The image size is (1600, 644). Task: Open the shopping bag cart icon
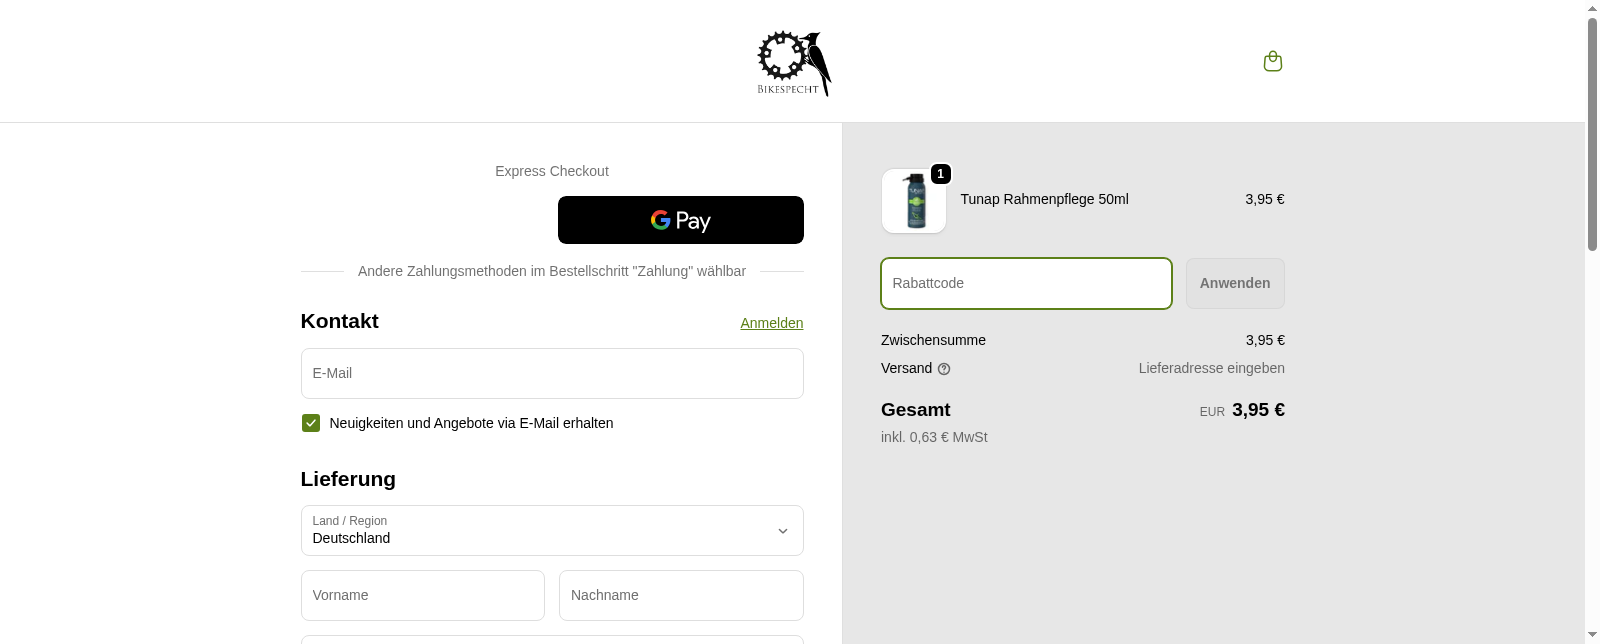(x=1273, y=61)
